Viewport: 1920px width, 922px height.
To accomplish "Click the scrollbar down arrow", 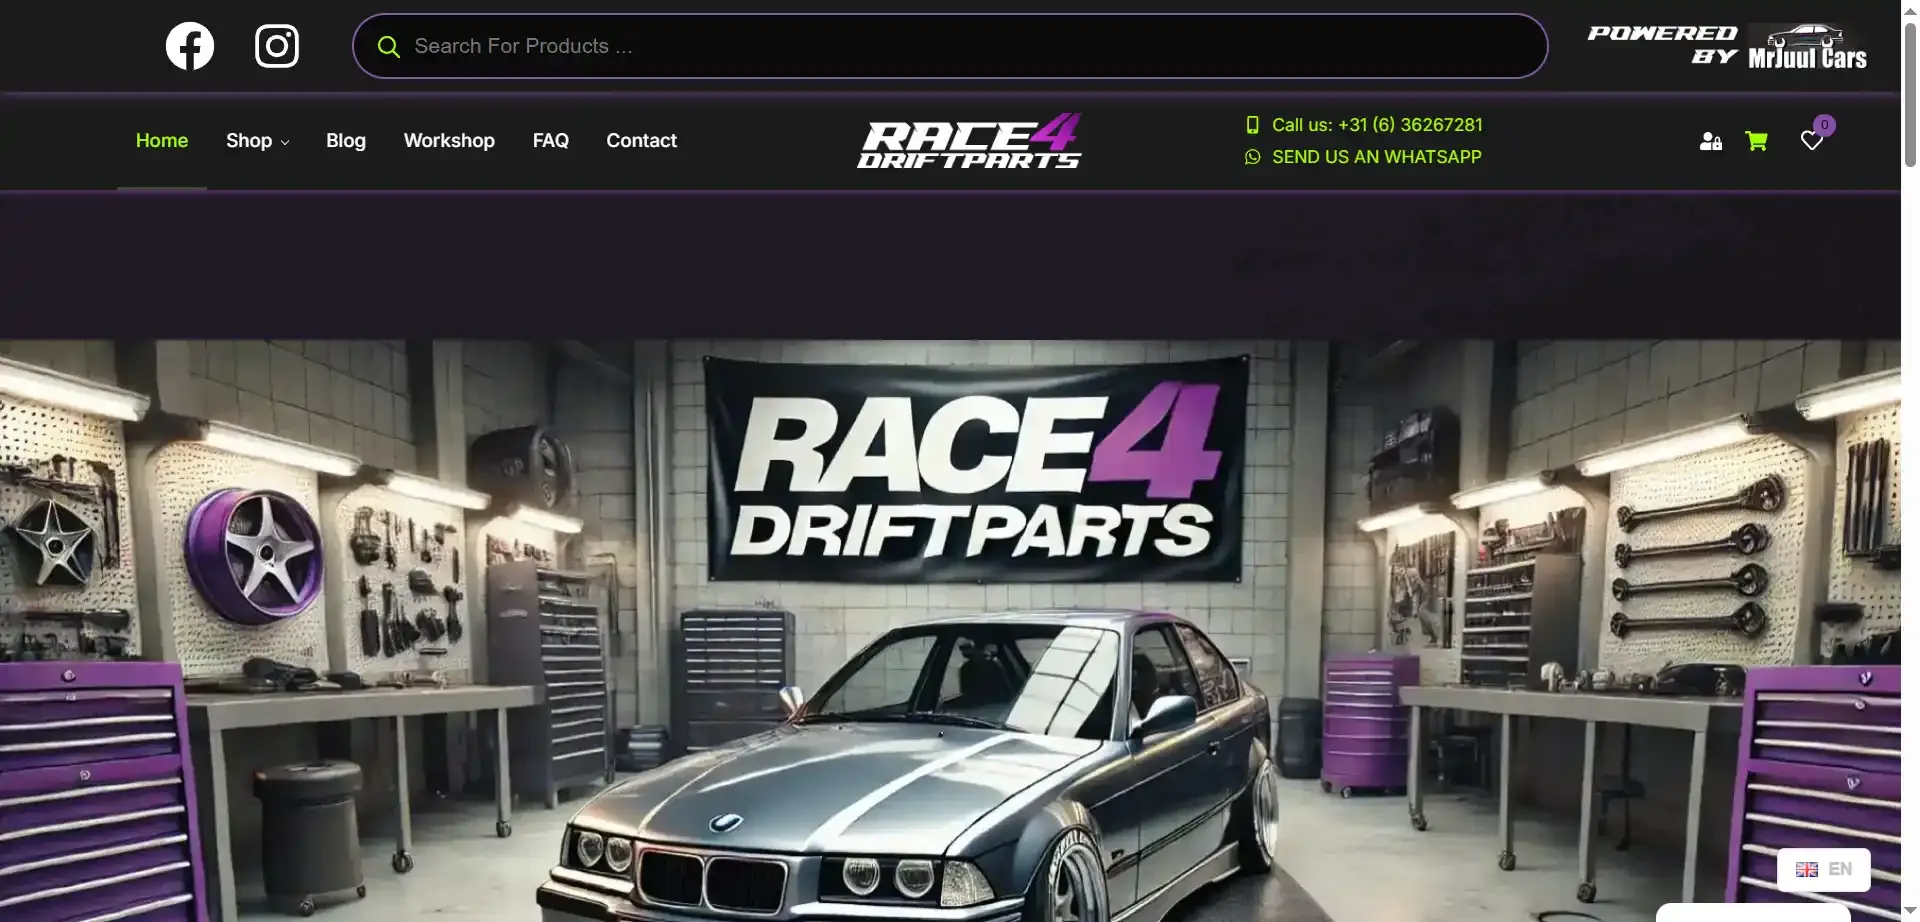I will 1910,912.
